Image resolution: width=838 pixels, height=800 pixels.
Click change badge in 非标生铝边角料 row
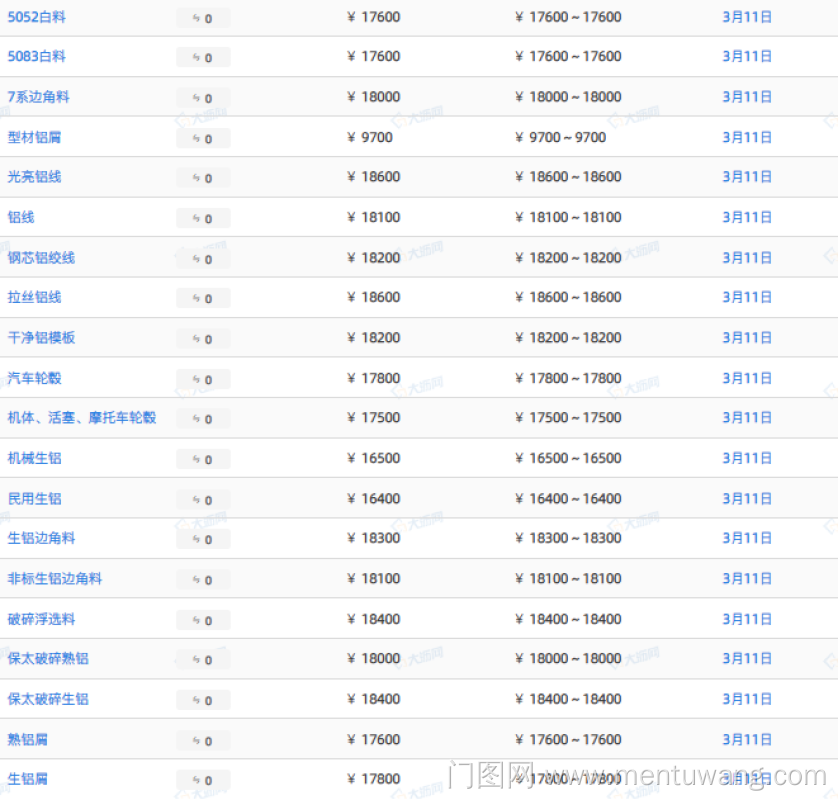coord(203,579)
